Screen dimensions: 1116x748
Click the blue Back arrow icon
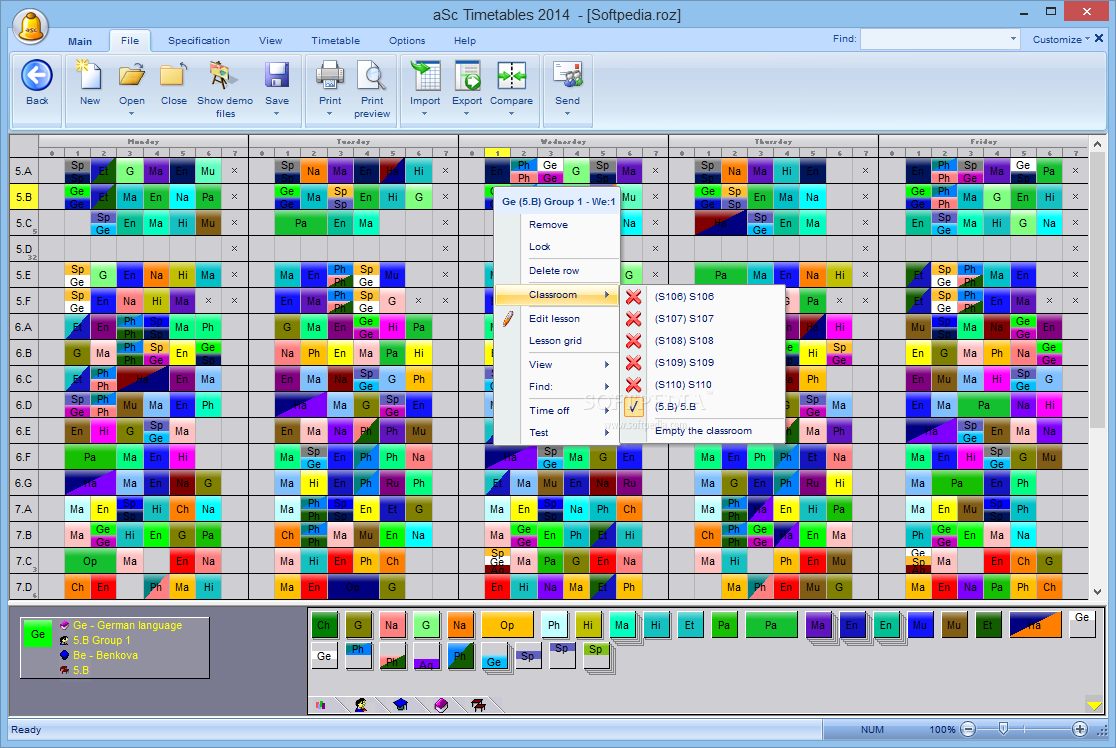tap(37, 75)
